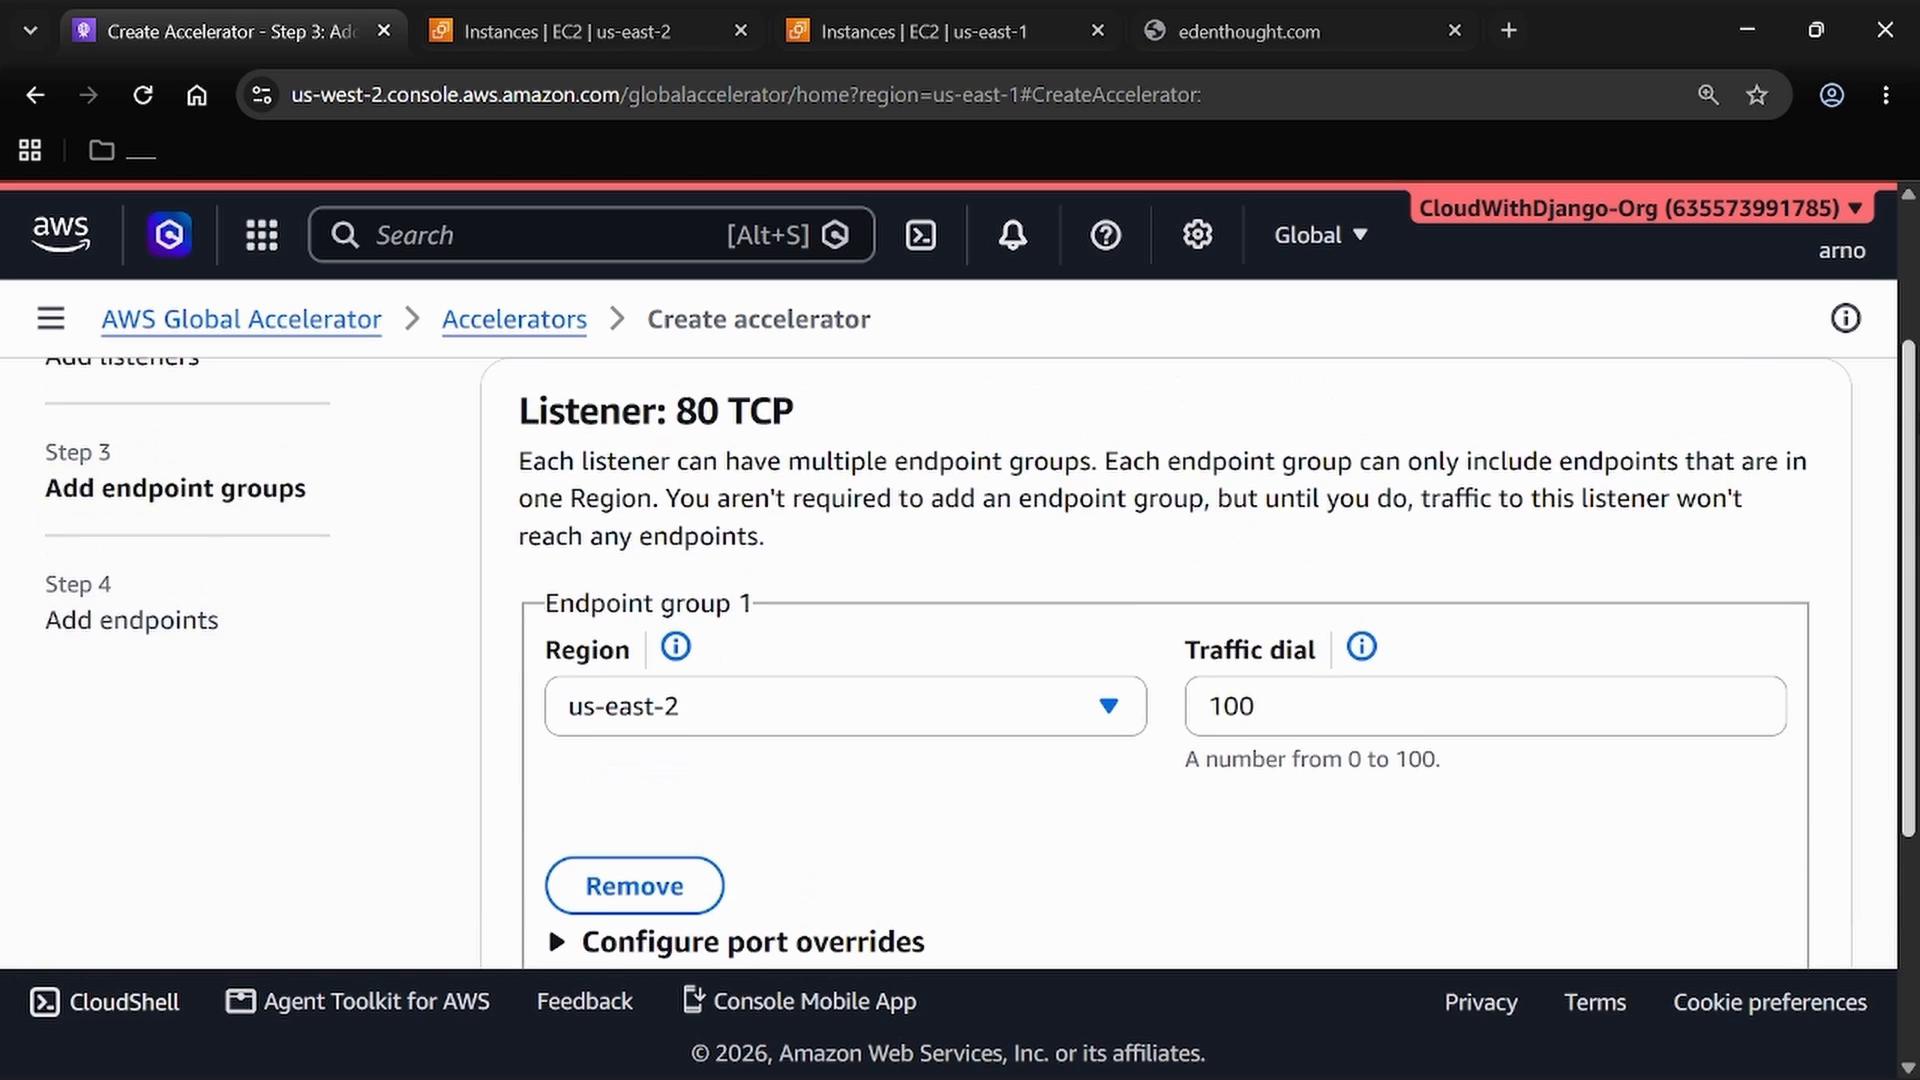Open CloudShell from the footer
The width and height of the screenshot is (1920, 1080).
pos(105,1002)
